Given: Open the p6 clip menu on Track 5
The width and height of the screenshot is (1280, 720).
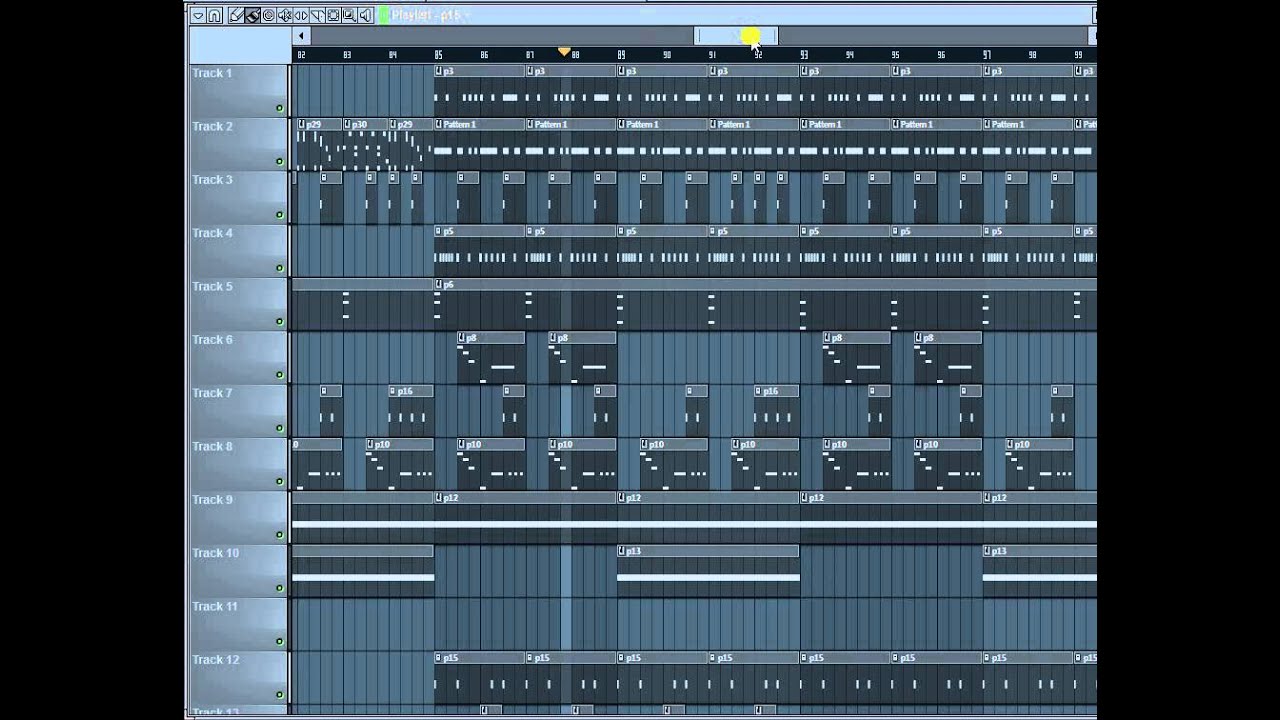Looking at the screenshot, I should (x=439, y=285).
